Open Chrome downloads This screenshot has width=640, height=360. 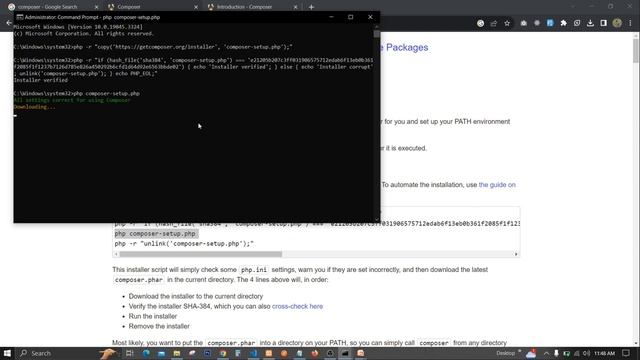tap(590, 23)
